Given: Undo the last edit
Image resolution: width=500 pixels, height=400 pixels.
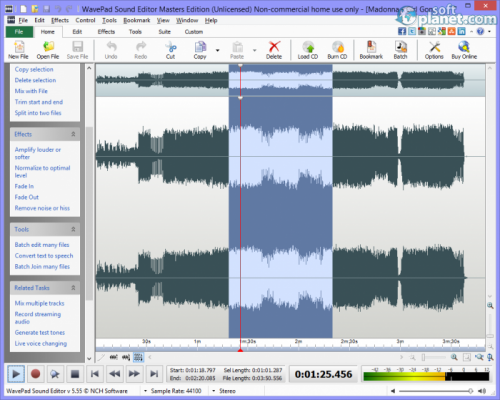Looking at the screenshot, I should [111, 50].
